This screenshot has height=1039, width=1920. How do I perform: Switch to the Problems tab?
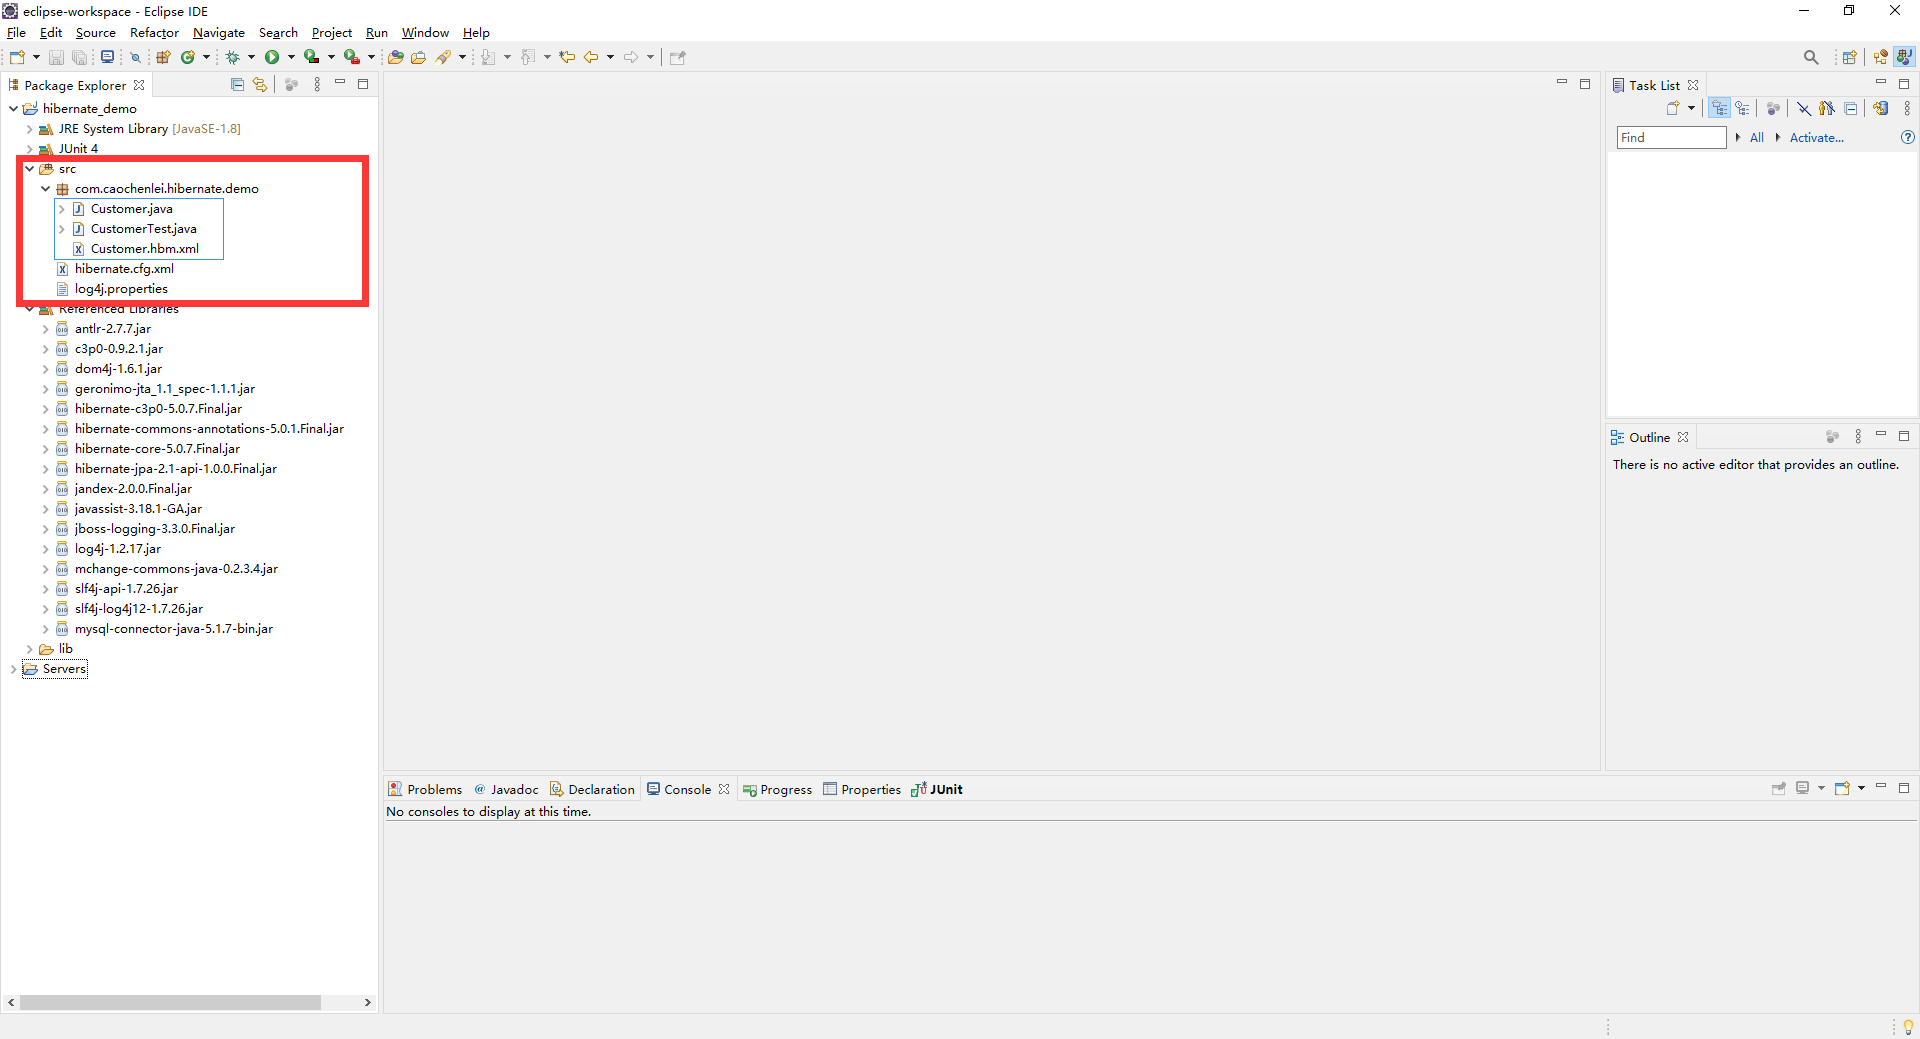(x=434, y=789)
